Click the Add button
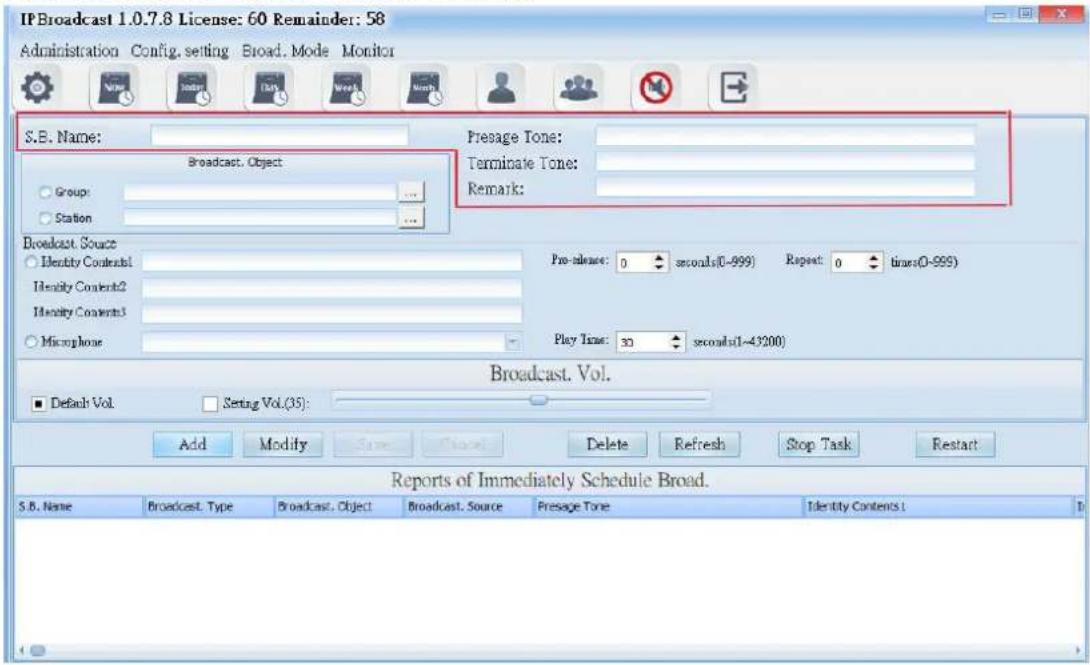 coord(193,444)
